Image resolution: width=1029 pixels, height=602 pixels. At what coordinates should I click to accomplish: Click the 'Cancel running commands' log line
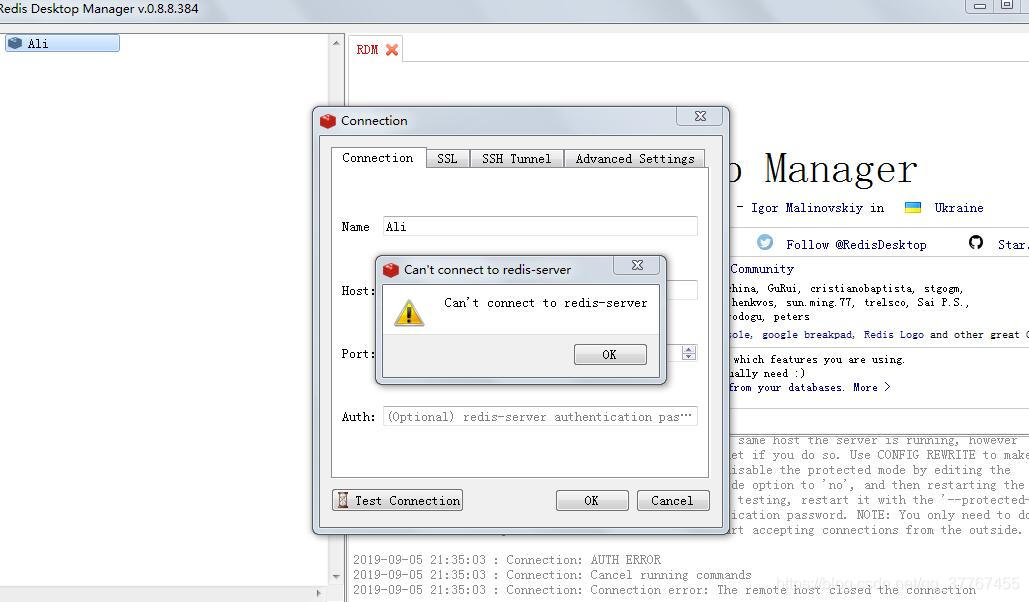coord(552,575)
